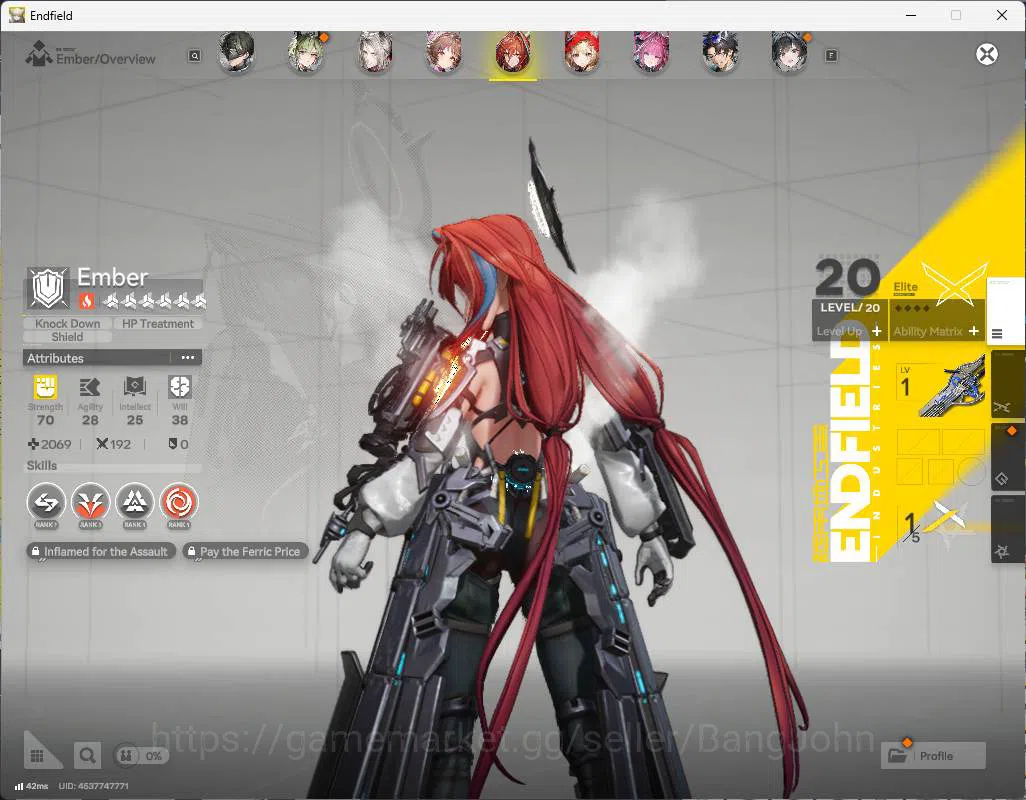The image size is (1026, 800).
Task: Select the dark-haired male operator with blue horns
Action: click(x=720, y=52)
